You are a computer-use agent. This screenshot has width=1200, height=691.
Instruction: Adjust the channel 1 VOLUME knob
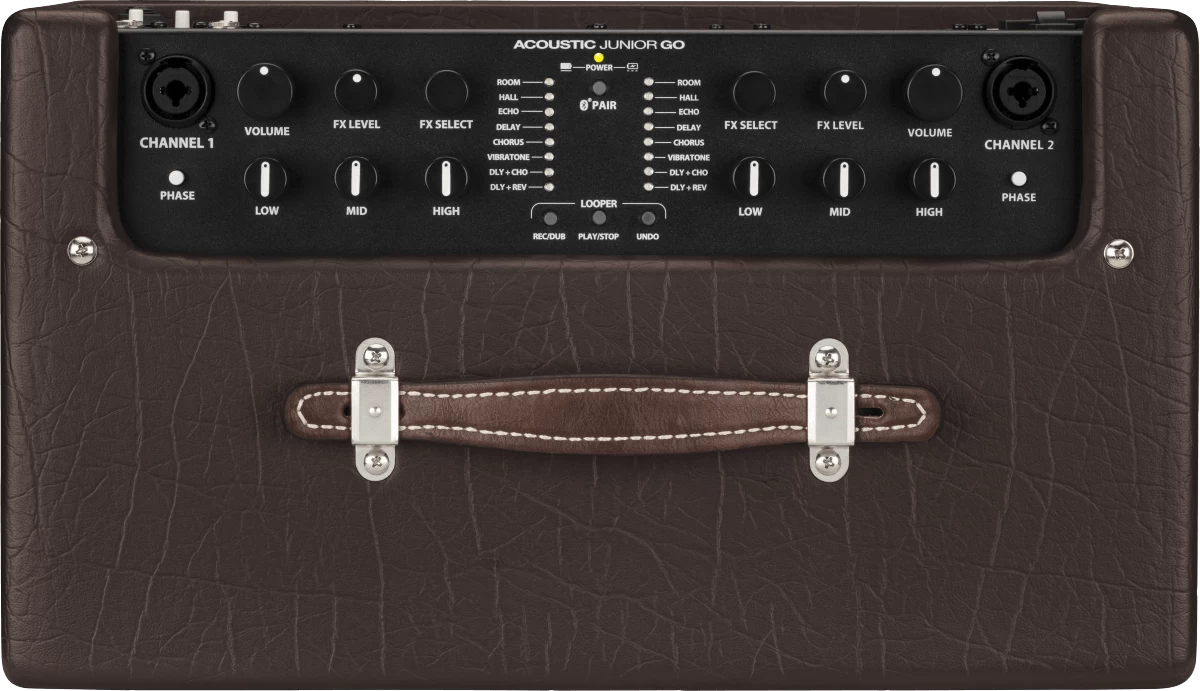pyautogui.click(x=267, y=90)
